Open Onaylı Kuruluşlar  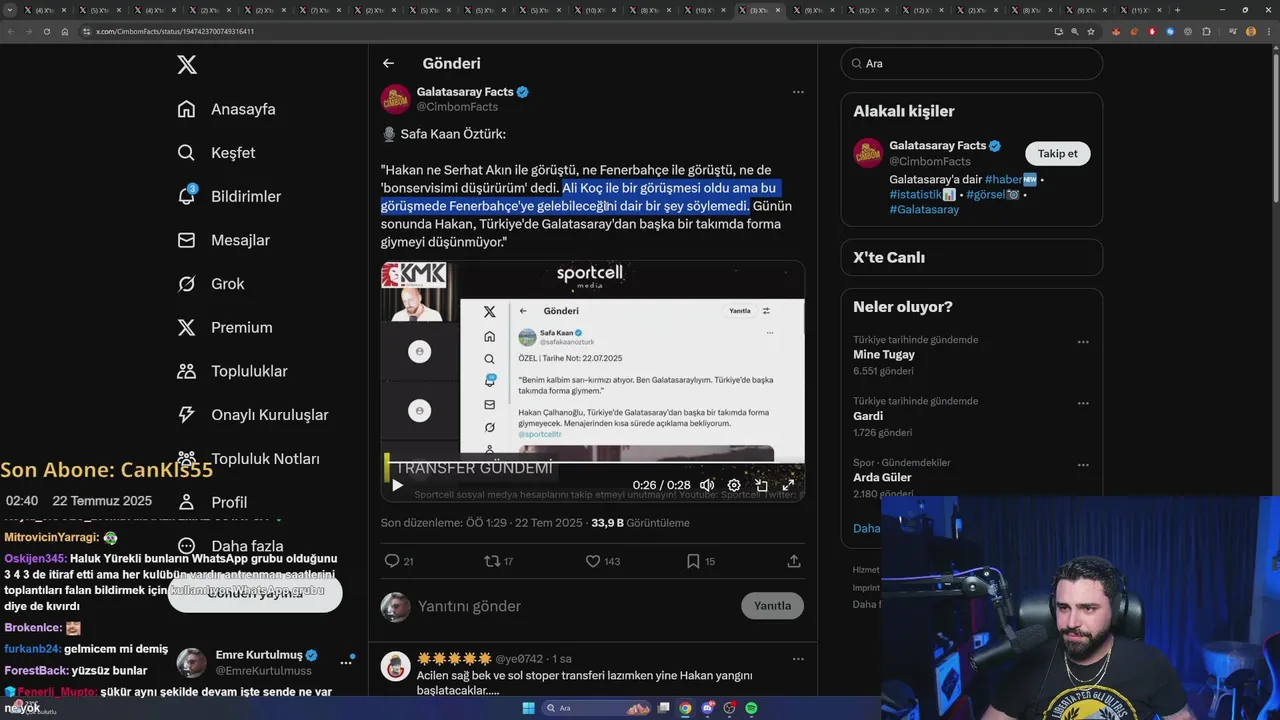[x=252, y=415]
